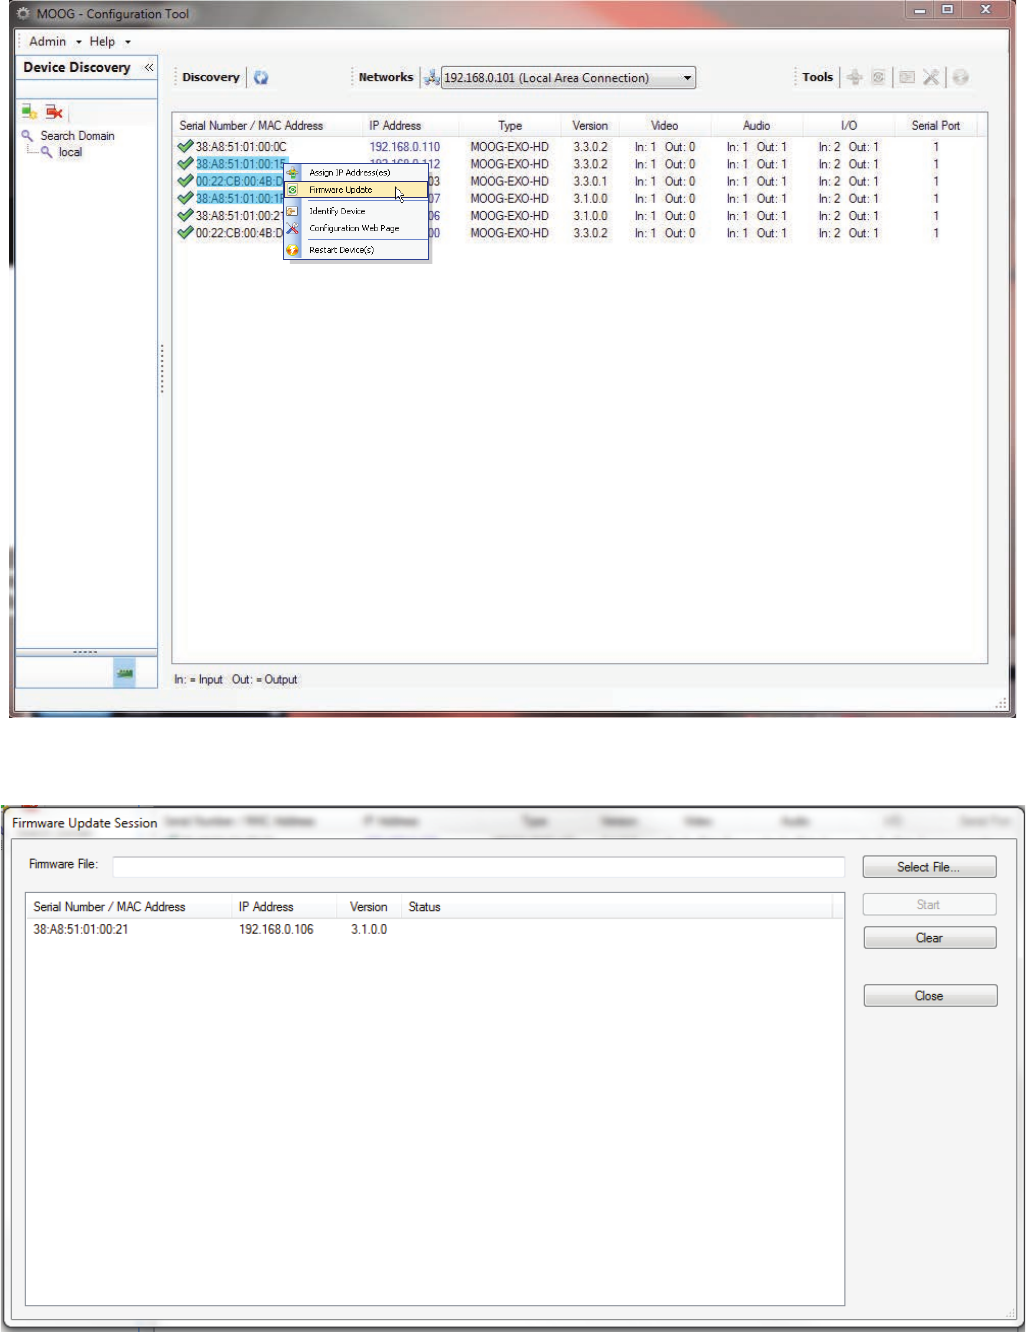Click the Serial Port column header

pos(936,125)
